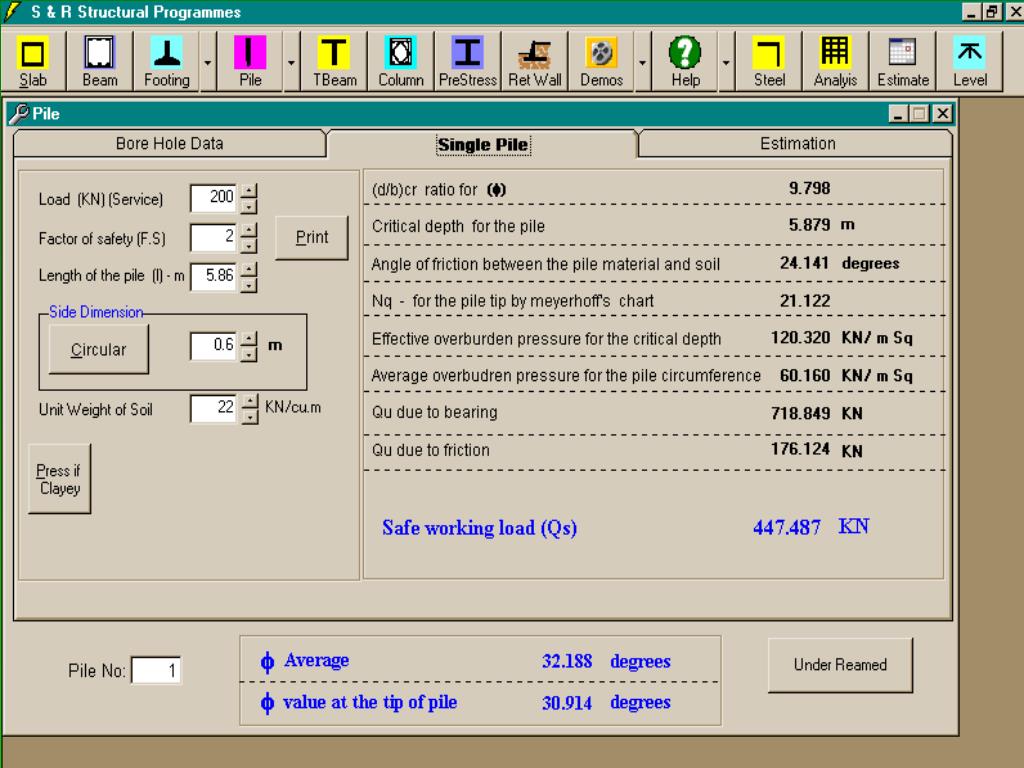Click the Pile window wrench icon
This screenshot has width=1024, height=768.
pyautogui.click(x=18, y=114)
